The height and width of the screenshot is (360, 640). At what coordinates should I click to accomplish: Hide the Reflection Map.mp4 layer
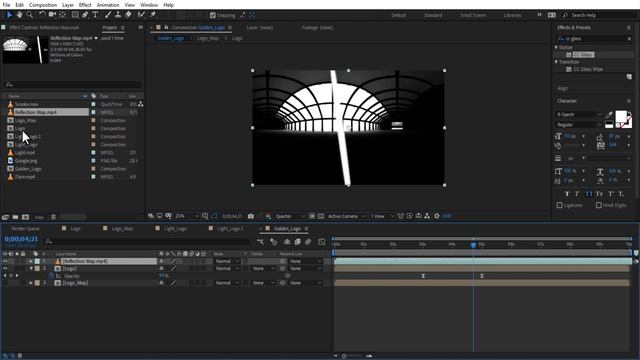(x=5, y=261)
